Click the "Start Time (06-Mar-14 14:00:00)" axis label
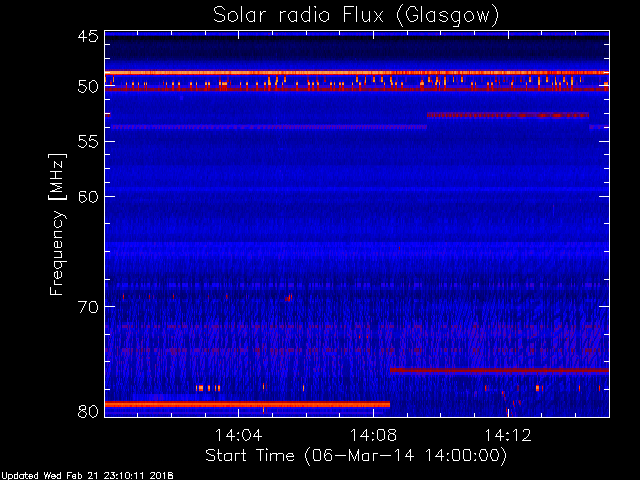 356,456
